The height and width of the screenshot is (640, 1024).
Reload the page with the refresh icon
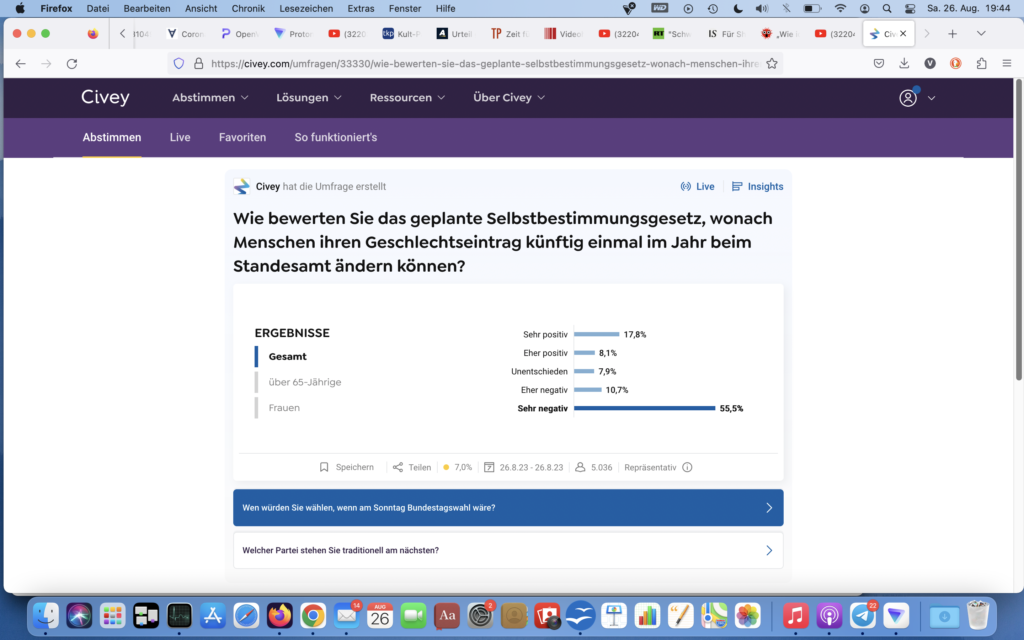point(72,63)
